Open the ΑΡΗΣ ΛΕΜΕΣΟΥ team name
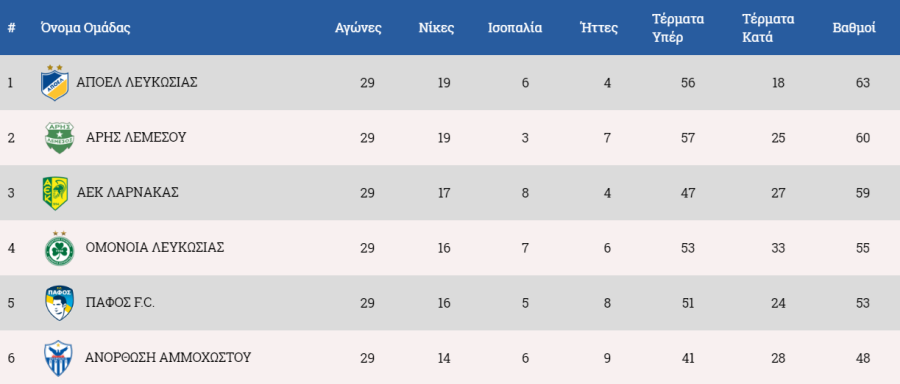This screenshot has height=384, width=900. (136, 137)
